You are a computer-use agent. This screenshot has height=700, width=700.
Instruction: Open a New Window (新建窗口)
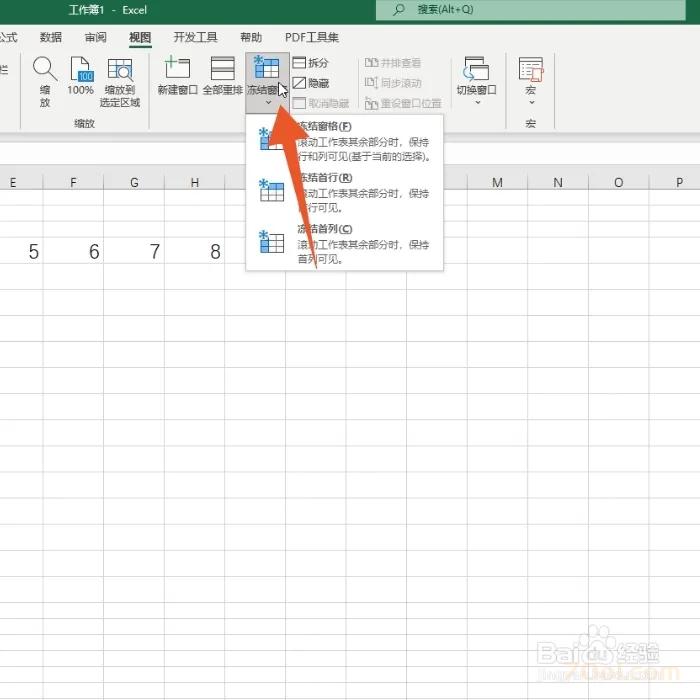coord(177,76)
